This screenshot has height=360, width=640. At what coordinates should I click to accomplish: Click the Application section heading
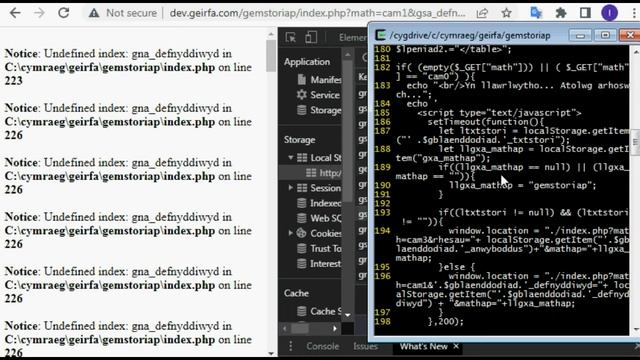click(307, 62)
